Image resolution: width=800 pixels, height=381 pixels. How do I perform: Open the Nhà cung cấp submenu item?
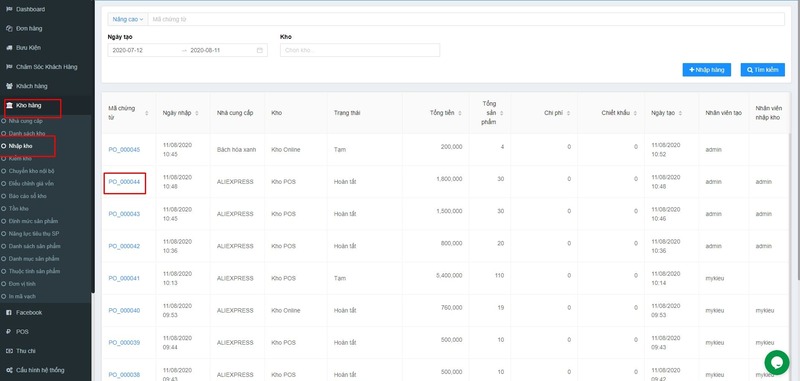26,121
